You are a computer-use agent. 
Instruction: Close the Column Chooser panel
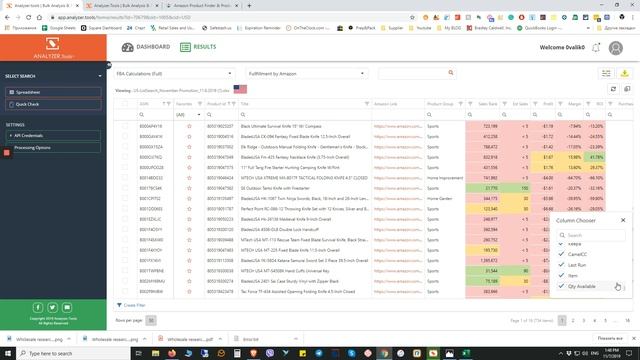pyautogui.click(x=623, y=220)
